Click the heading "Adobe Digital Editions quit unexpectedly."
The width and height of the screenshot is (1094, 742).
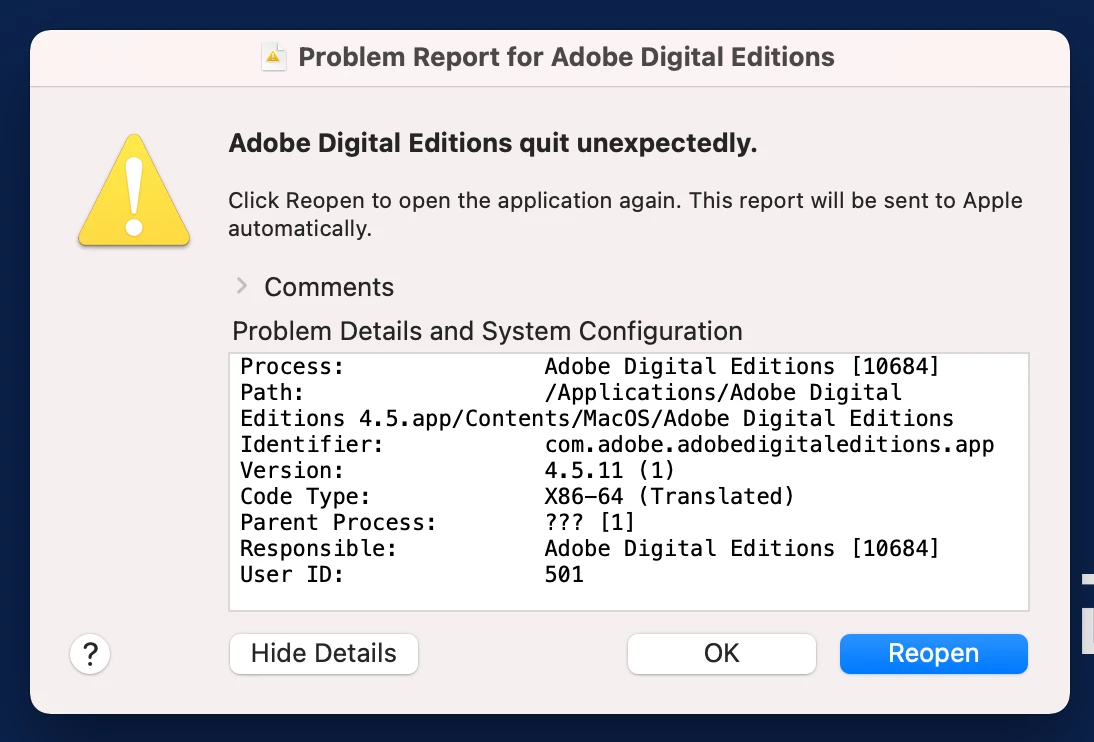tap(493, 143)
